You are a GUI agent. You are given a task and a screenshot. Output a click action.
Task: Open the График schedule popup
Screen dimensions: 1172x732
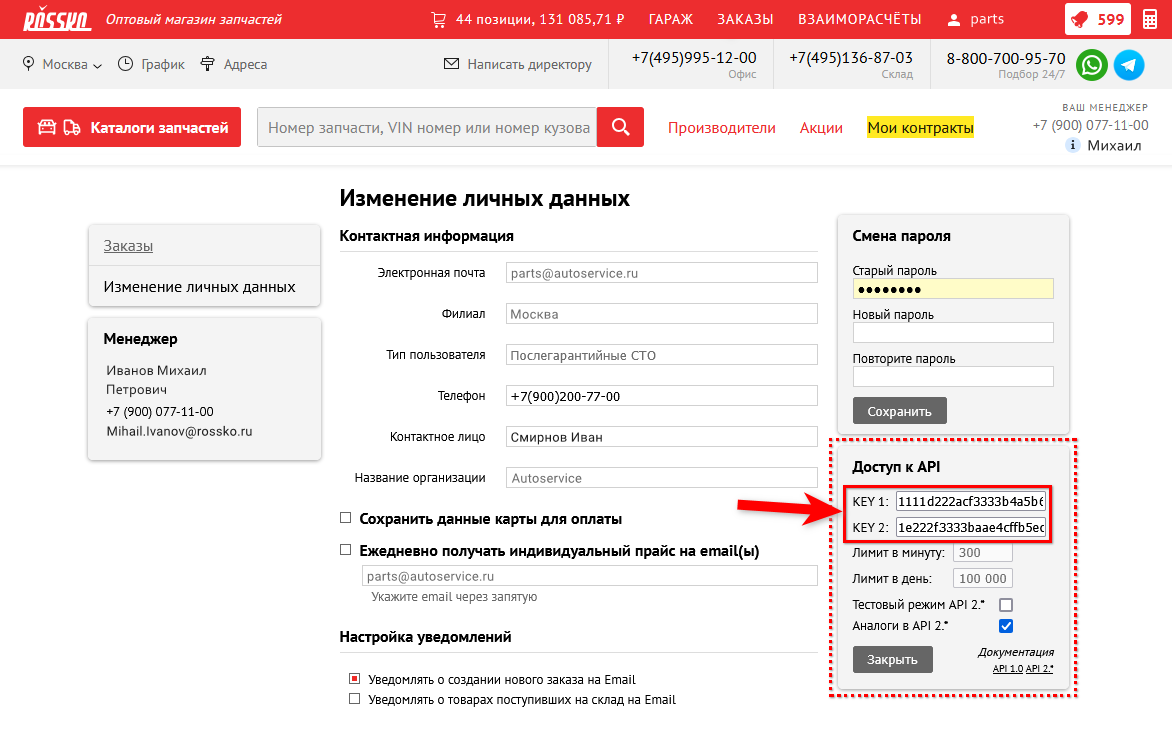[x=151, y=65]
